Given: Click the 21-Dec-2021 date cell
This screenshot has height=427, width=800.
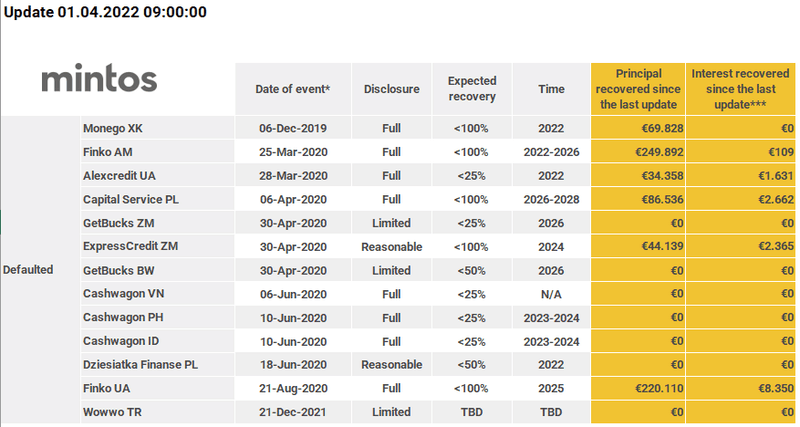Looking at the screenshot, I should coord(292,411).
